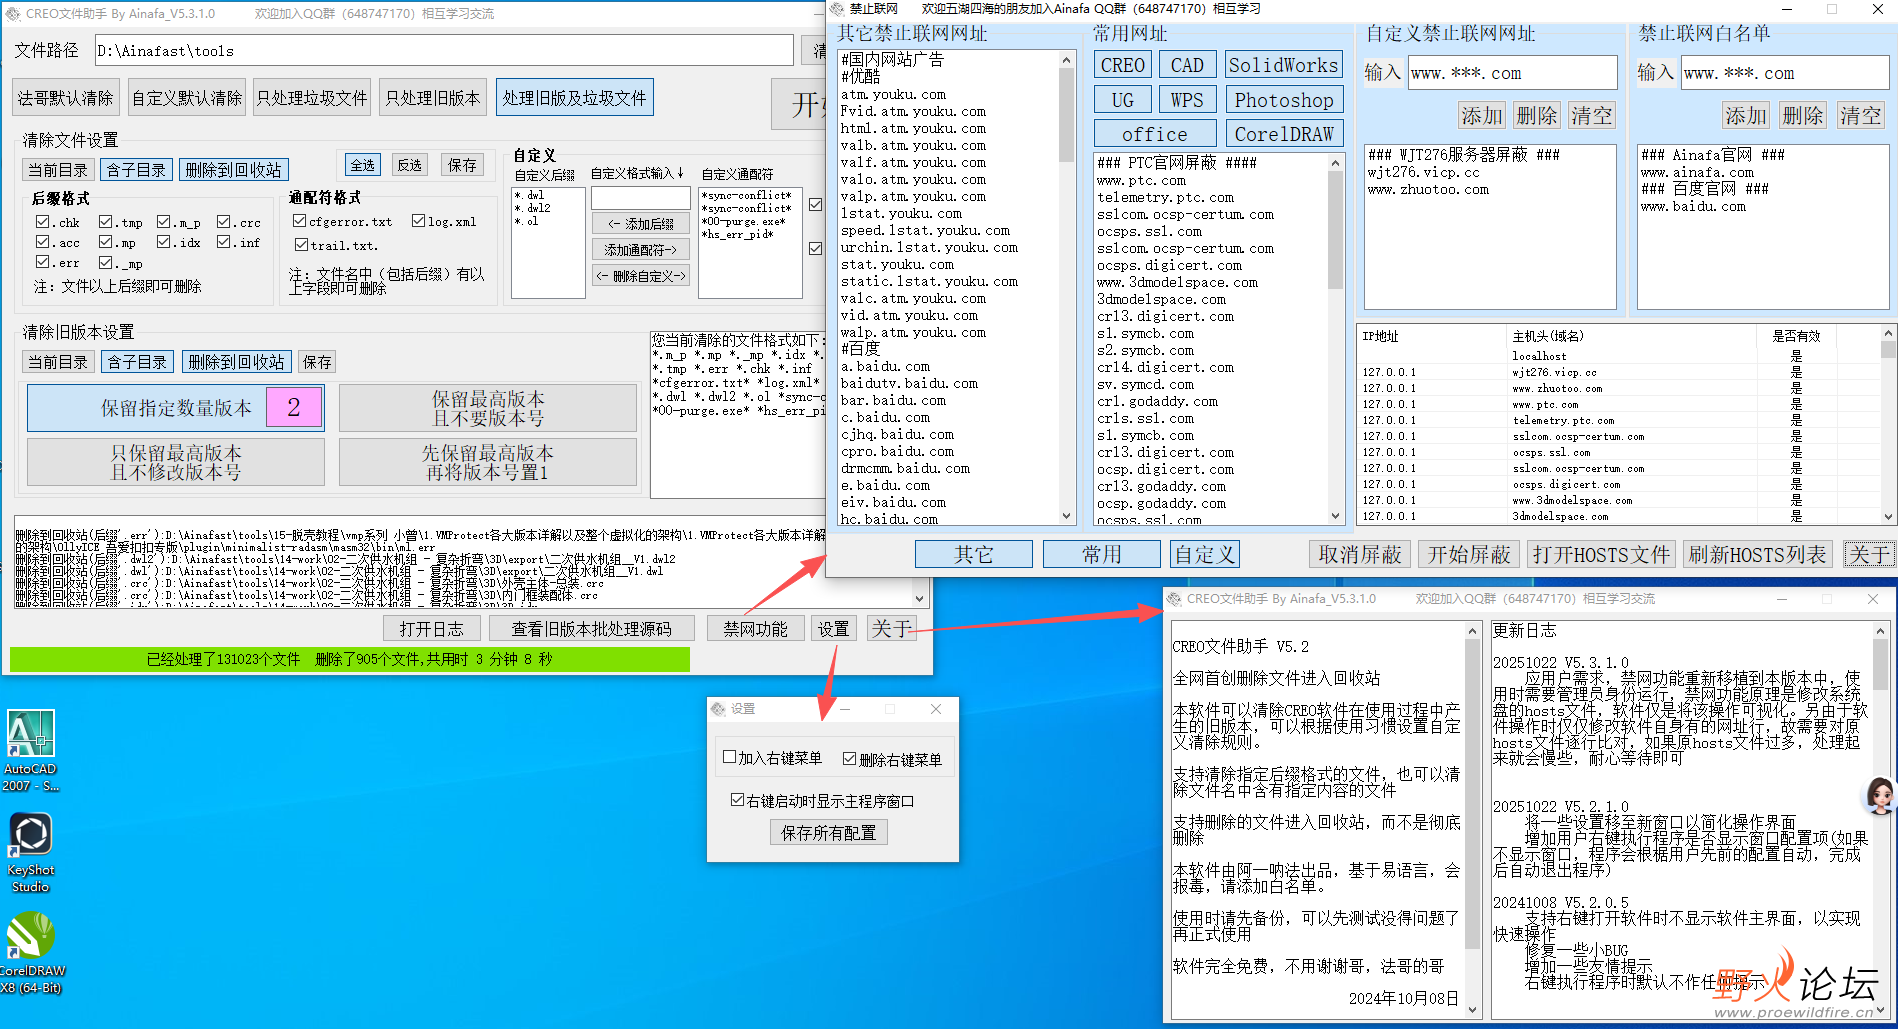
Task: Switch to the 自定义 site list tab
Action: coord(1205,554)
